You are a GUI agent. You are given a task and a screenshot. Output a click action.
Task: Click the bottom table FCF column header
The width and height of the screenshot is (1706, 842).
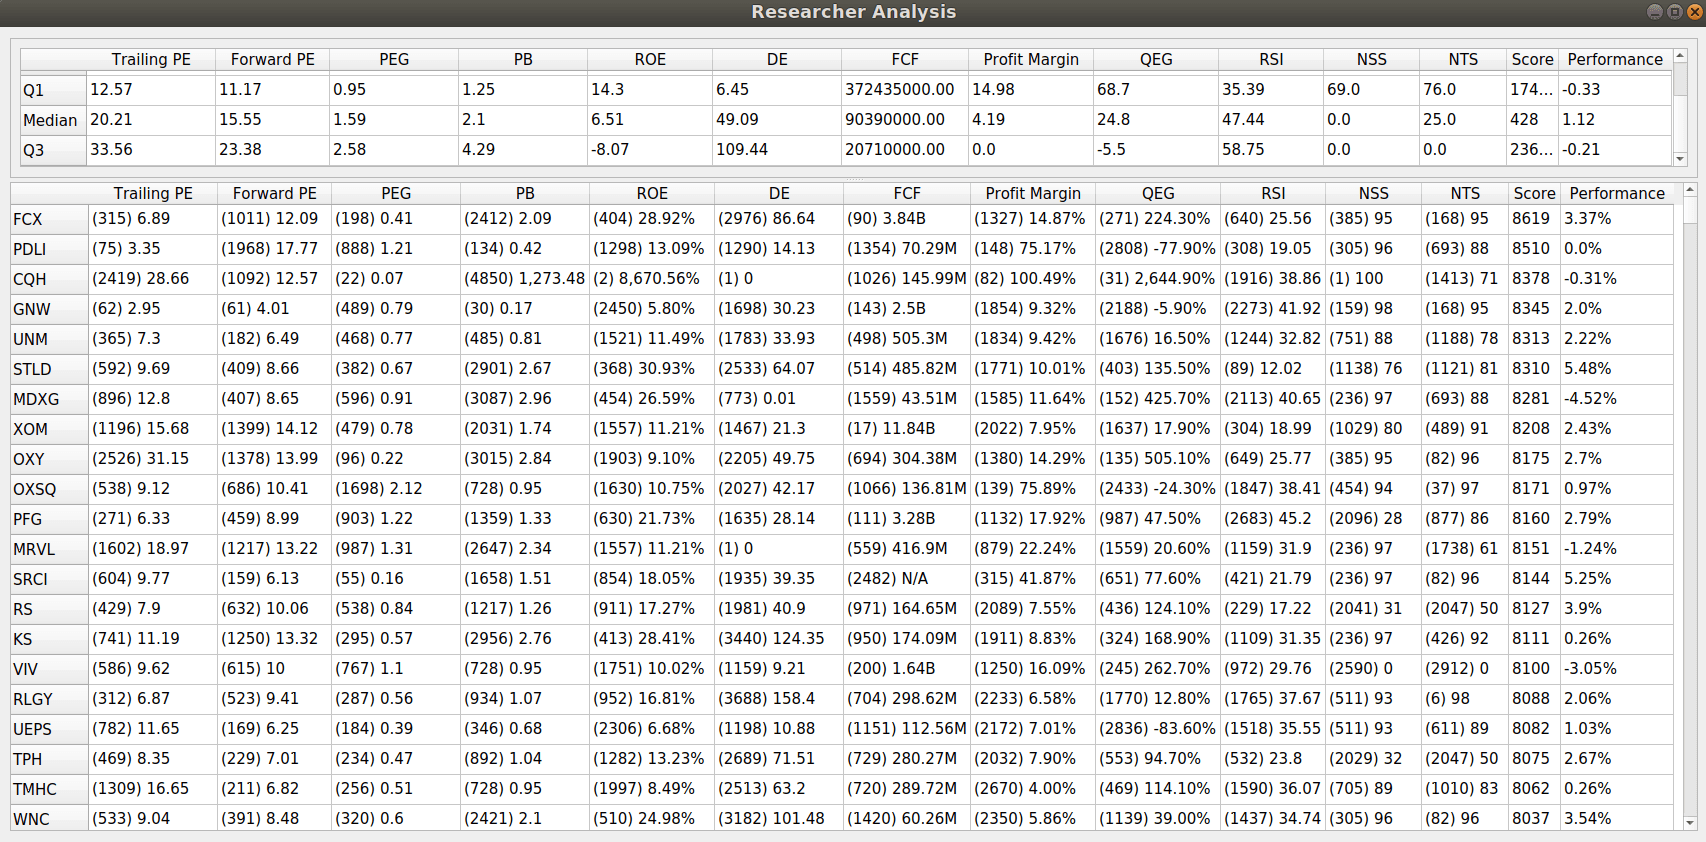[x=907, y=193]
